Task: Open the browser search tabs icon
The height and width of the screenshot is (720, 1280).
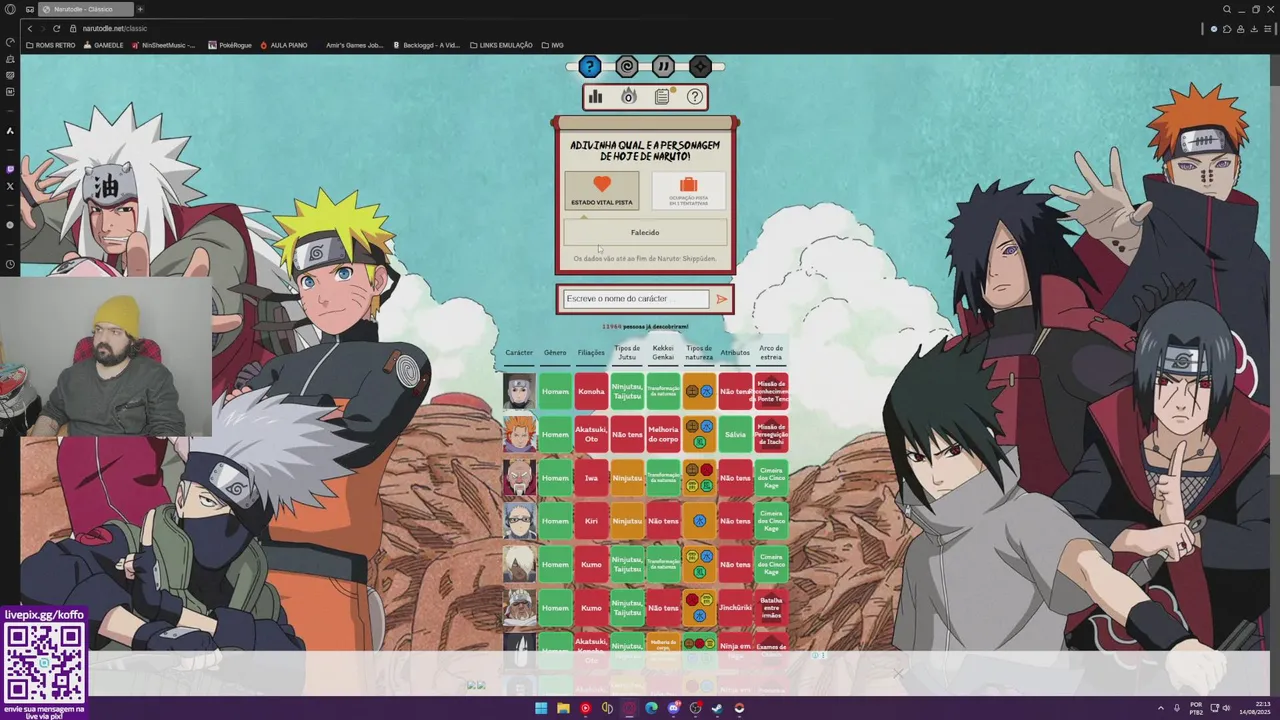Action: tap(1227, 9)
